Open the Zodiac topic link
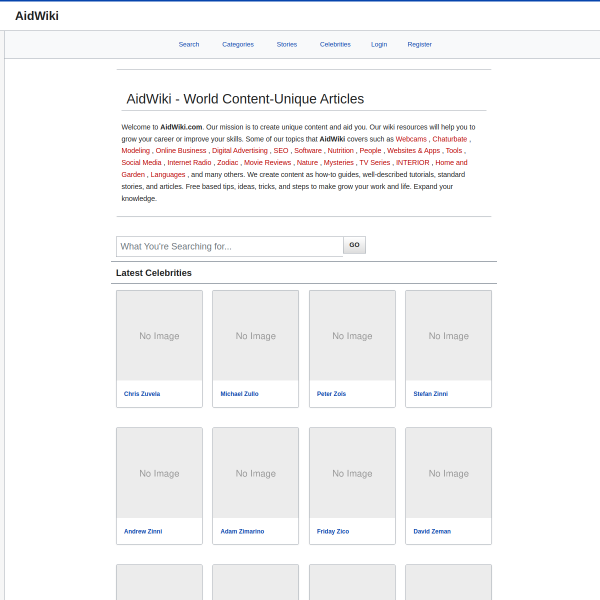The height and width of the screenshot is (600, 600). click(x=227, y=163)
